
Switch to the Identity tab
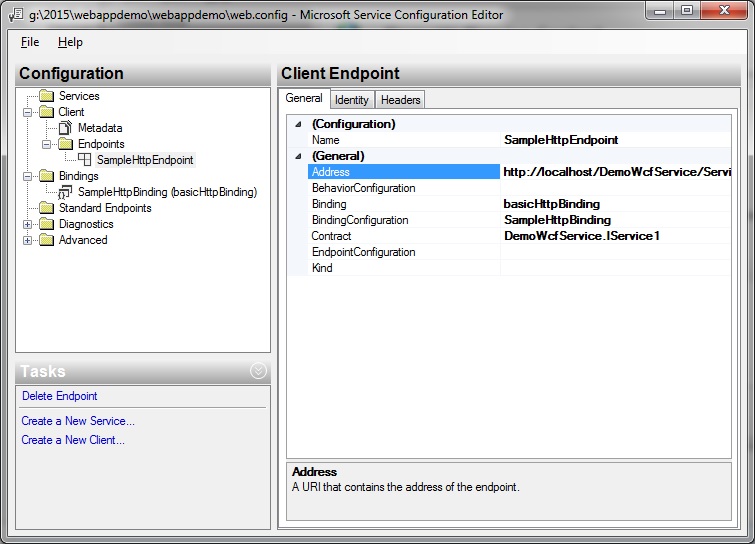pyautogui.click(x=351, y=100)
